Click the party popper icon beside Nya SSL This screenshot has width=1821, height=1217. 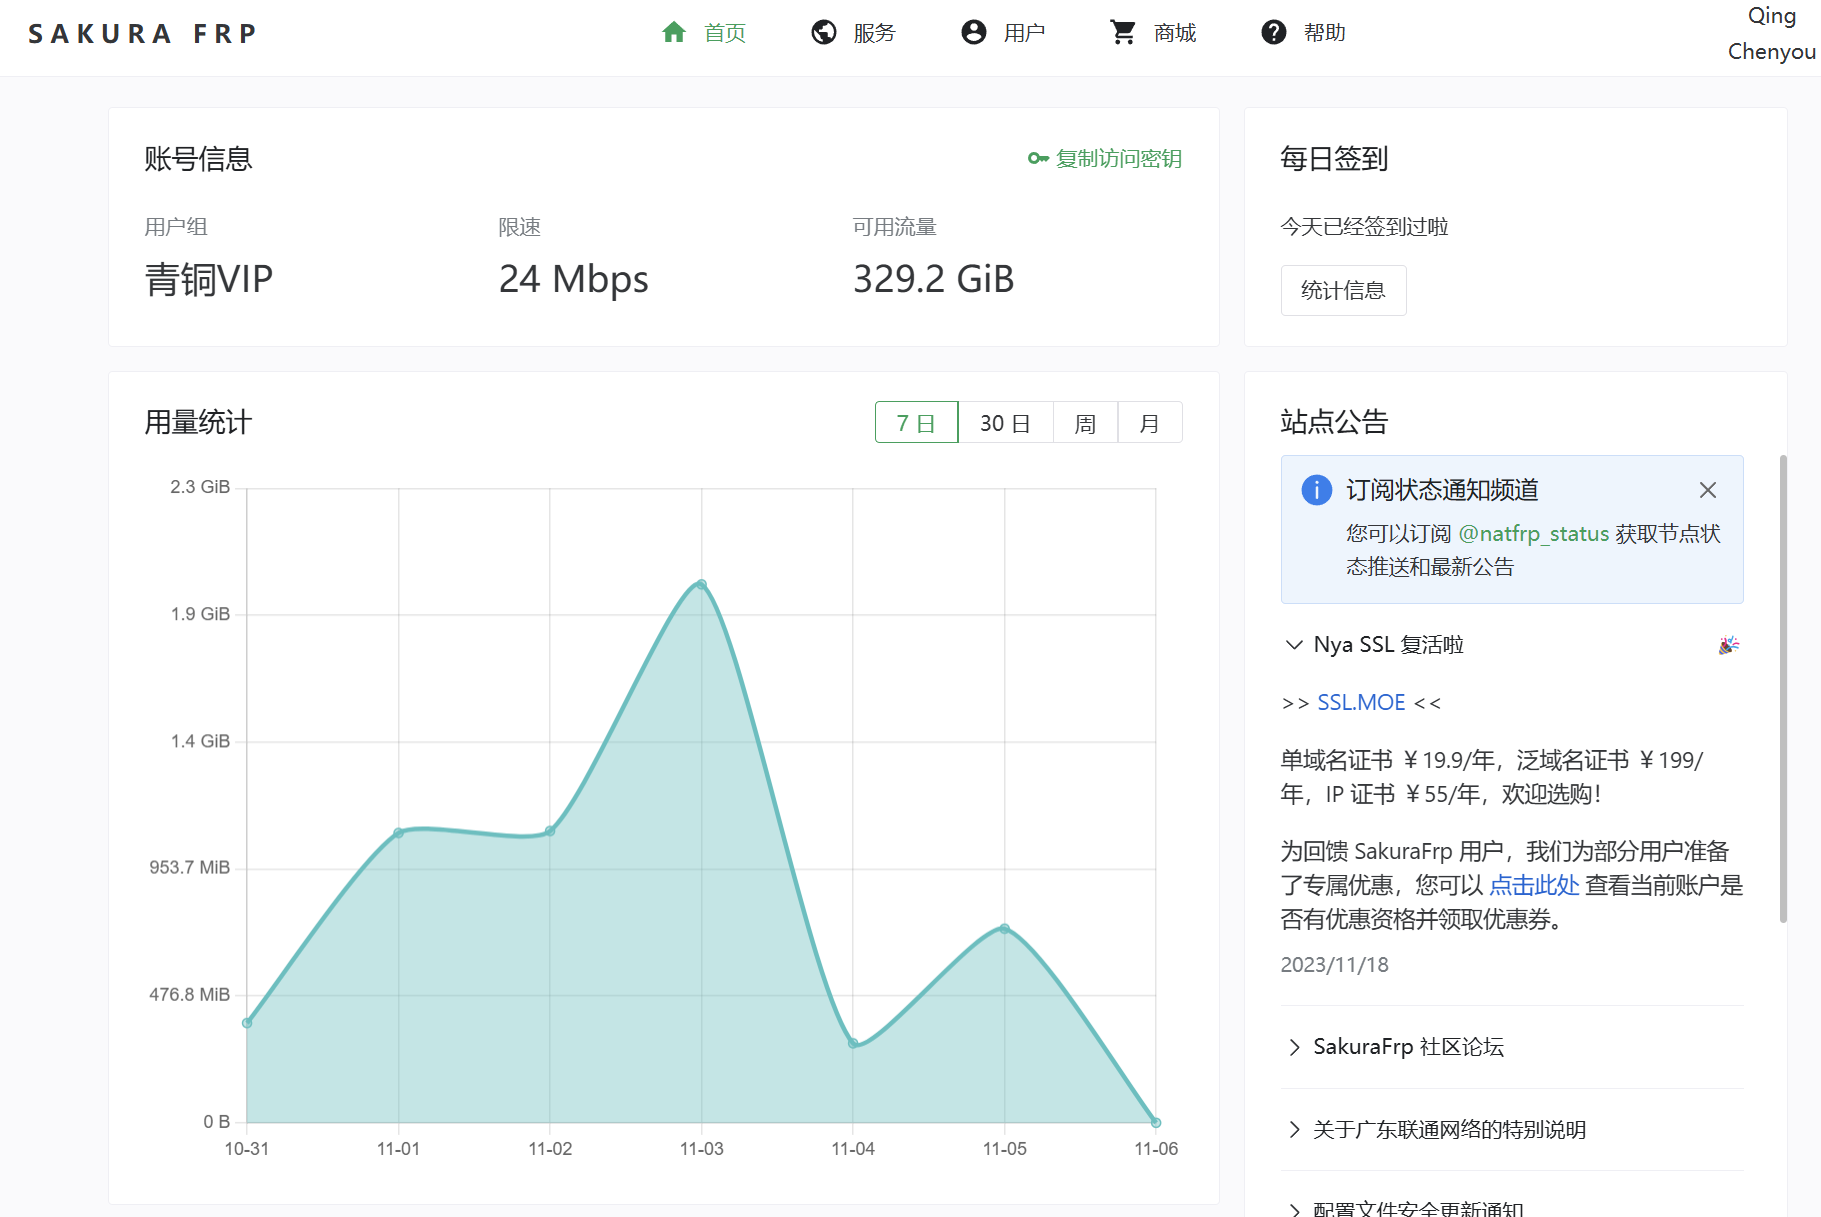(1729, 645)
